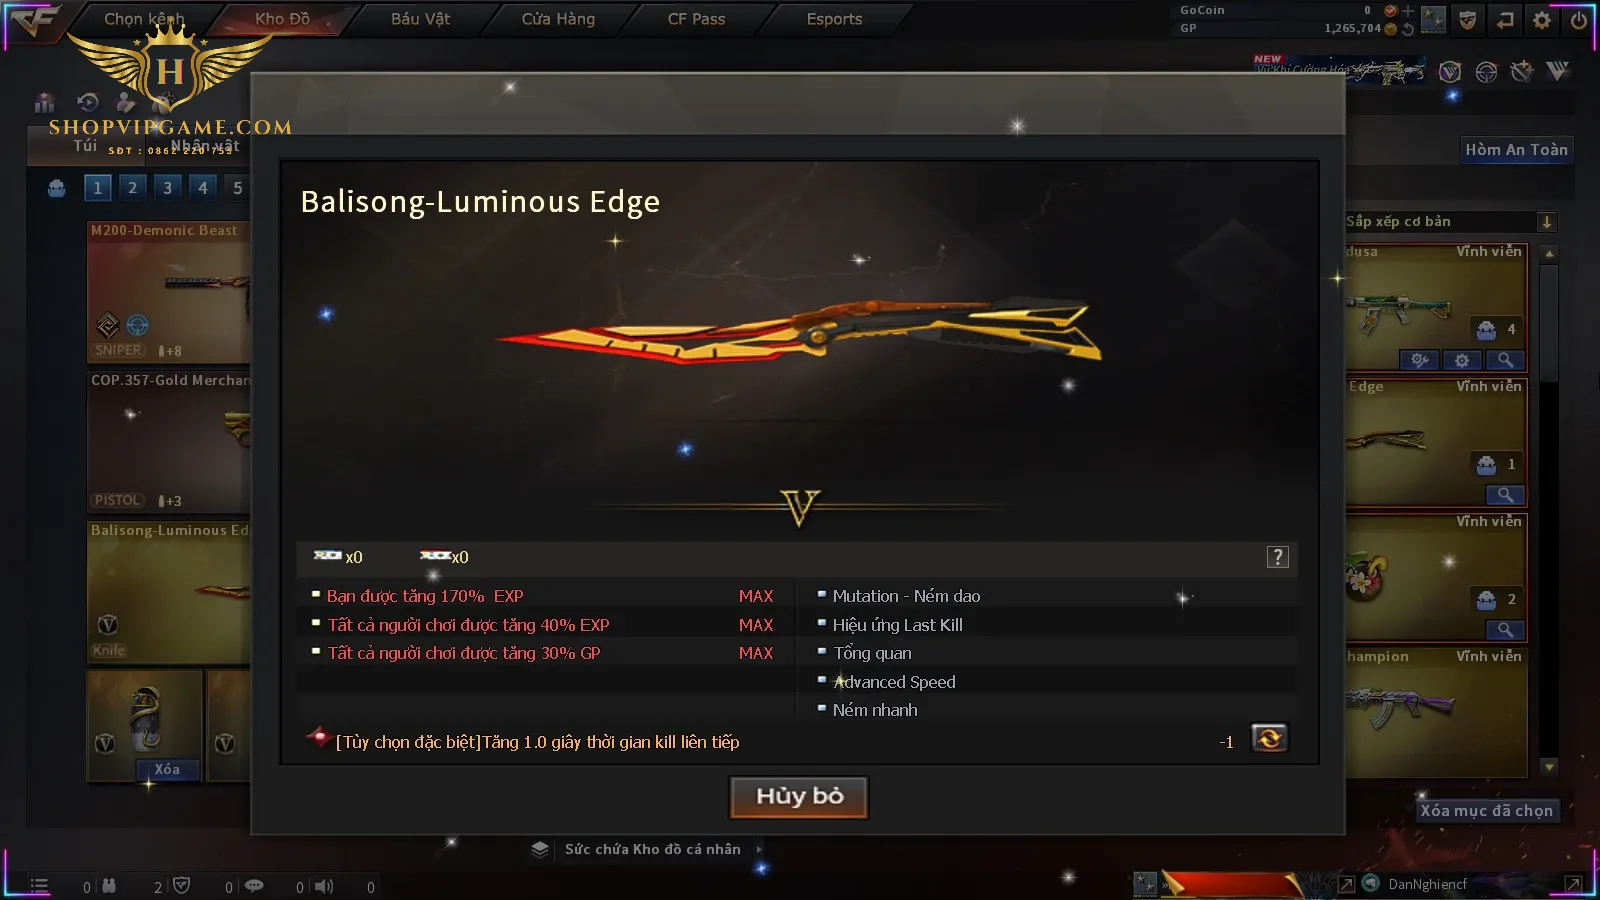Click the reroll special option refresh icon
Viewport: 1600px width, 900px height.
[1269, 739]
